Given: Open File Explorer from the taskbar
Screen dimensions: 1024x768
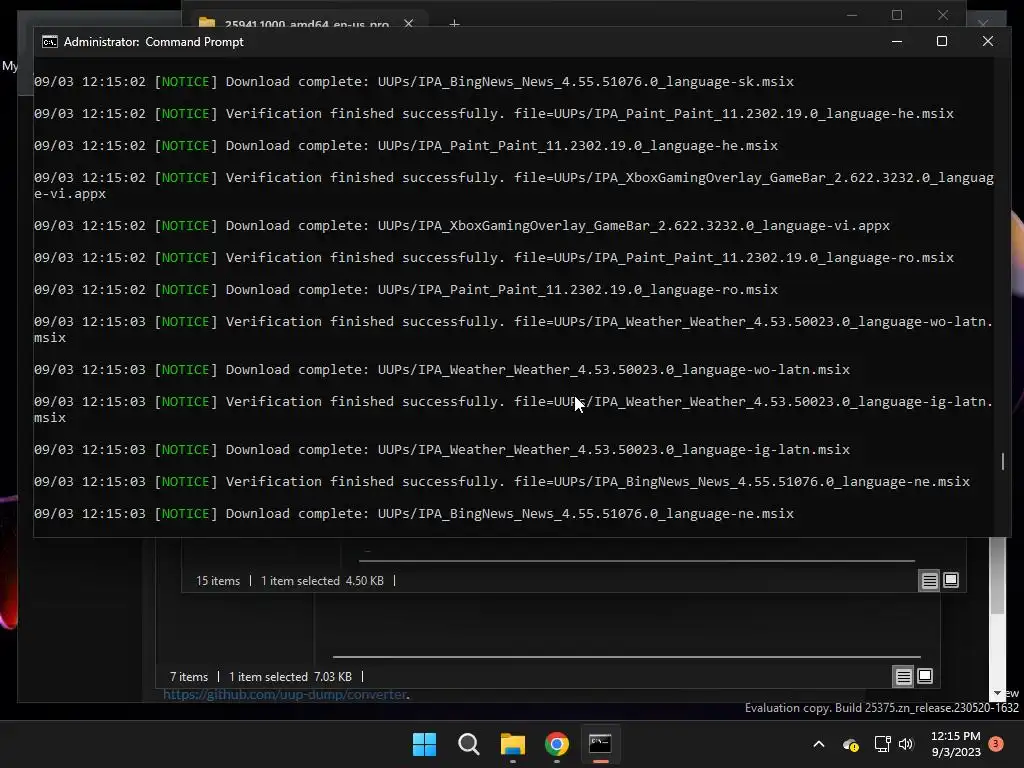Looking at the screenshot, I should pos(513,744).
